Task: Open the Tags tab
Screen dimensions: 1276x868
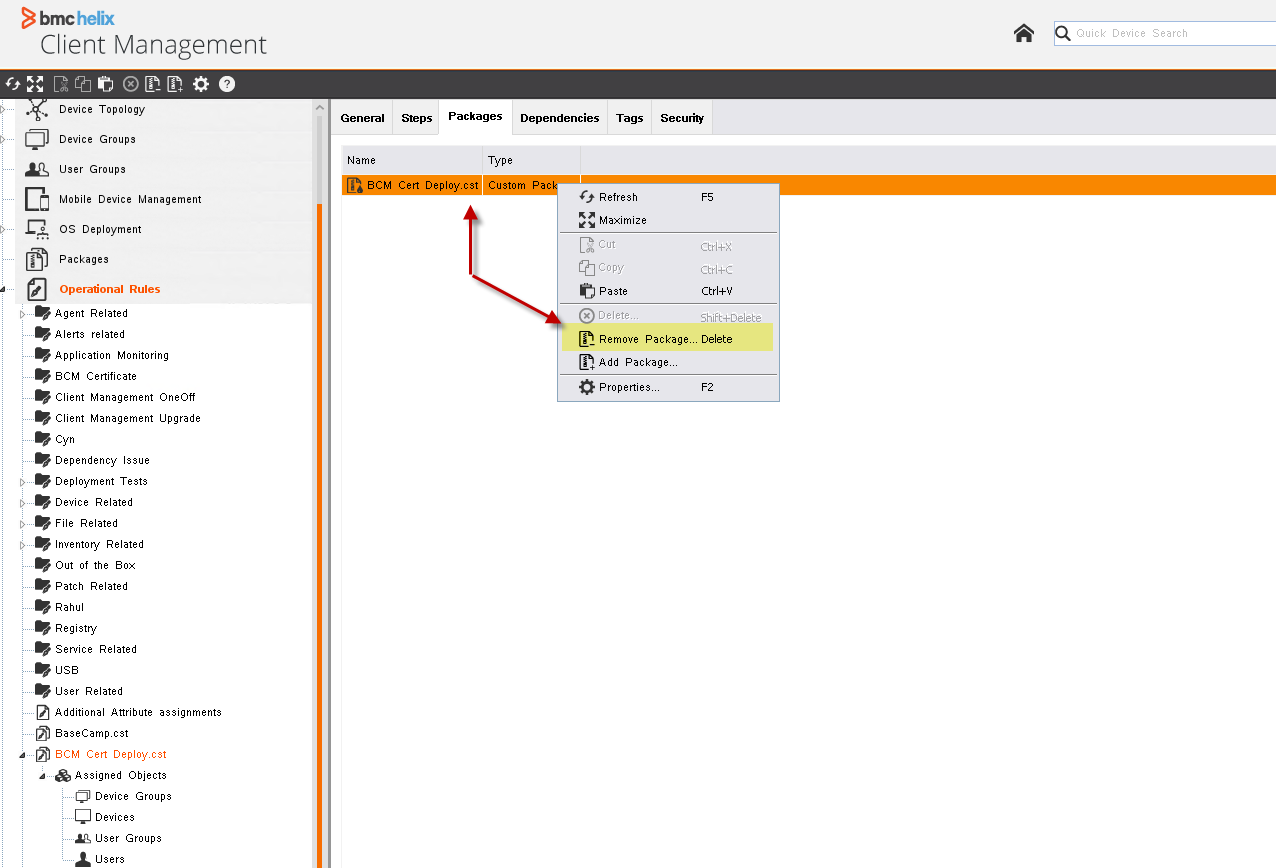Action: (x=630, y=118)
